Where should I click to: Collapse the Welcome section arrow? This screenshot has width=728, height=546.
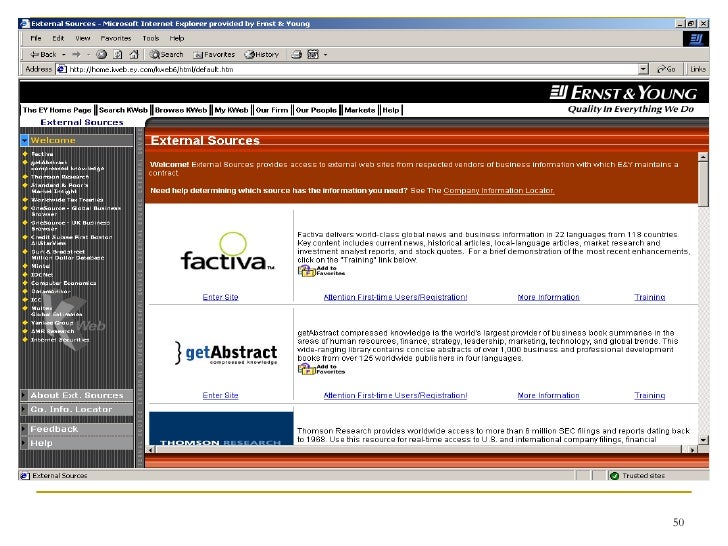[25, 140]
